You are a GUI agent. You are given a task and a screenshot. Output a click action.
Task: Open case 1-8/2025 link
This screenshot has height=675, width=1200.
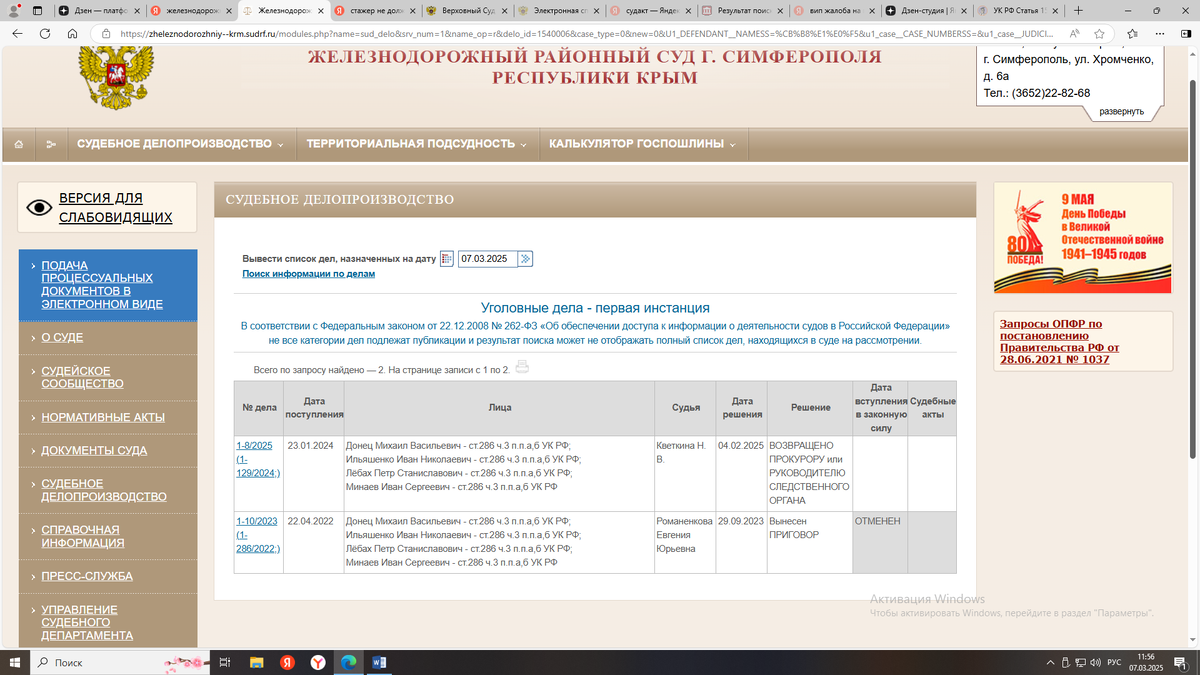(258, 459)
